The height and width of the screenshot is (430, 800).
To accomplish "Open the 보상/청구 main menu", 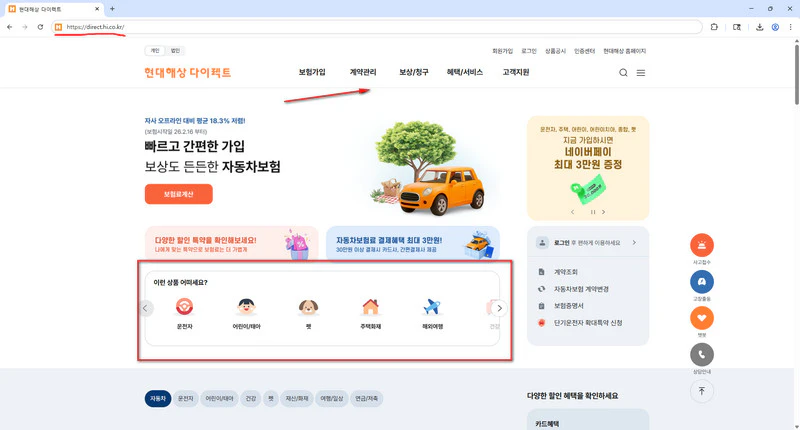I will [x=414, y=72].
